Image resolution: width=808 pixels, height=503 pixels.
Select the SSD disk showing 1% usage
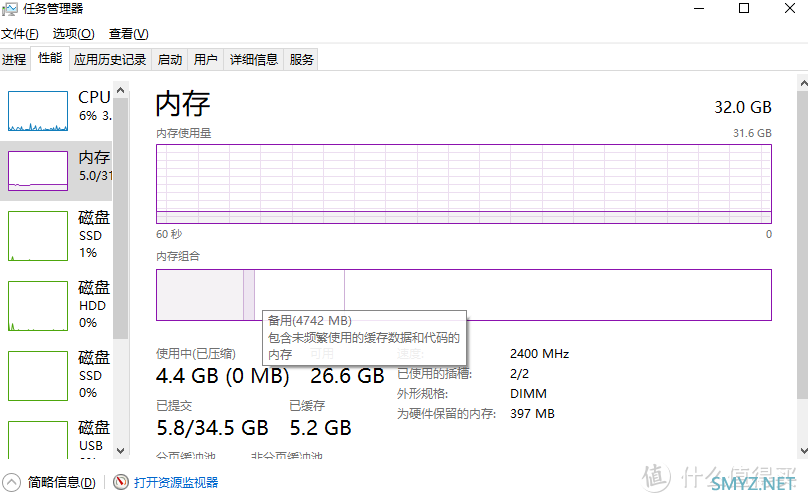pos(37,235)
